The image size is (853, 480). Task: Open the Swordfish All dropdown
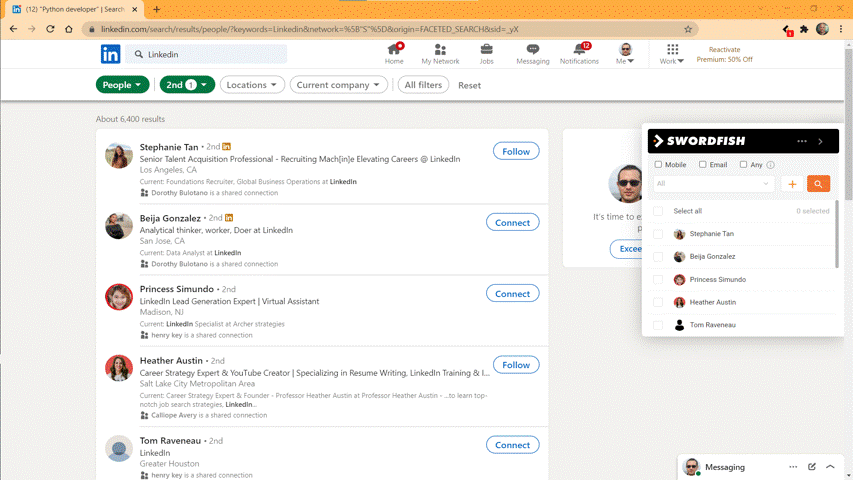(x=714, y=184)
